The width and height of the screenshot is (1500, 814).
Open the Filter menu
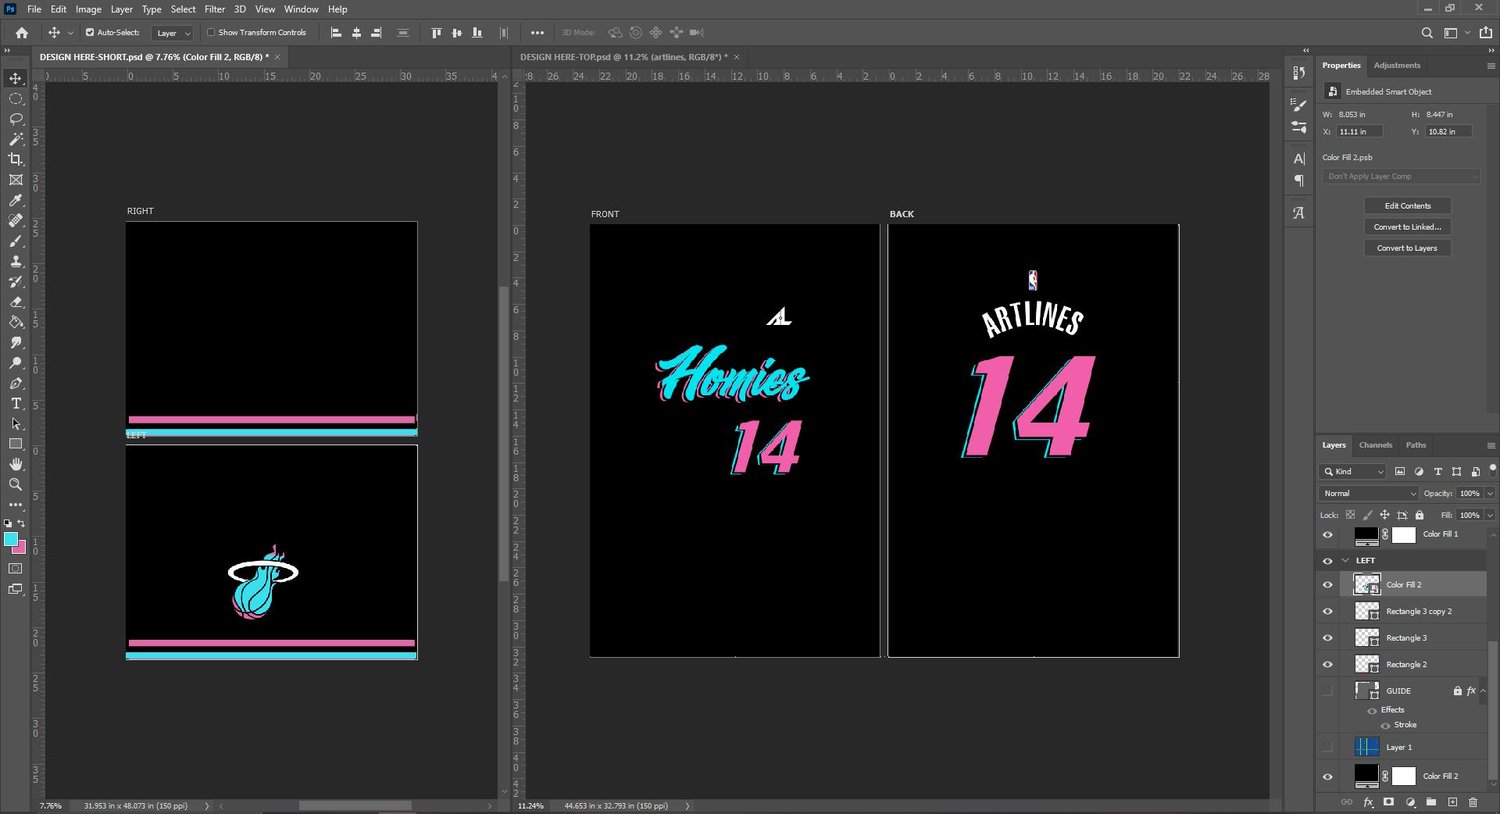point(215,9)
